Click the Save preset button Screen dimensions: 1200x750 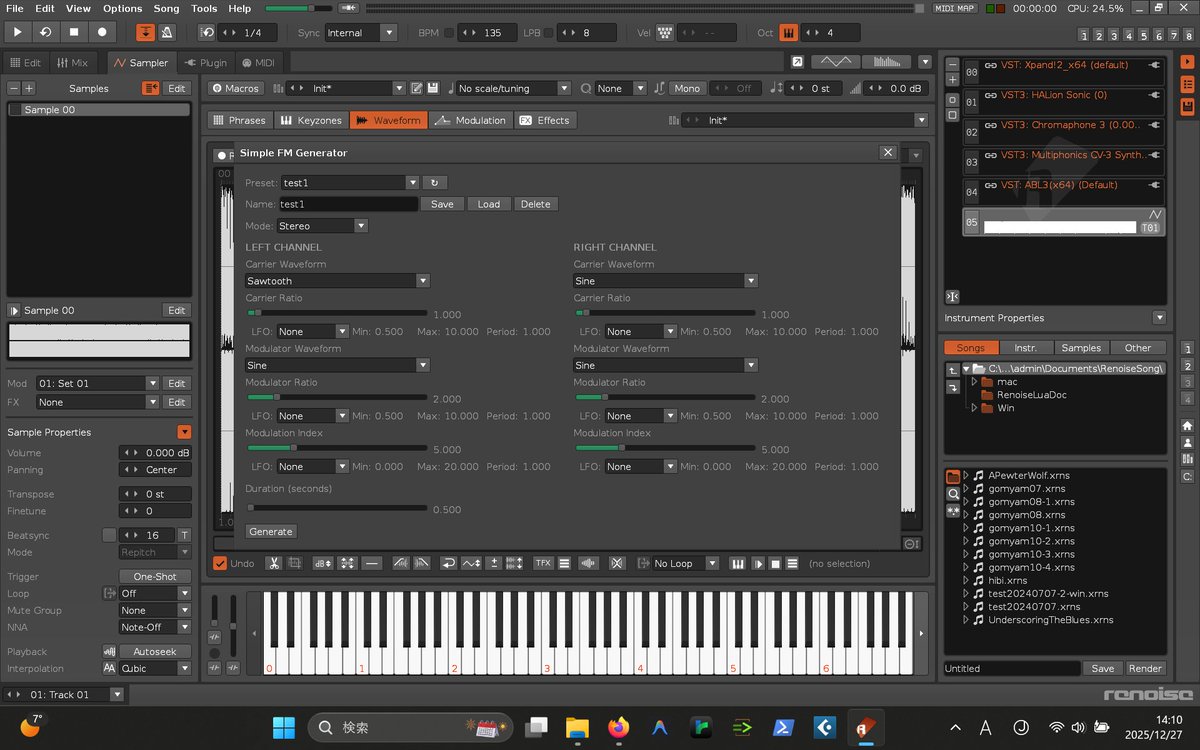pos(442,204)
